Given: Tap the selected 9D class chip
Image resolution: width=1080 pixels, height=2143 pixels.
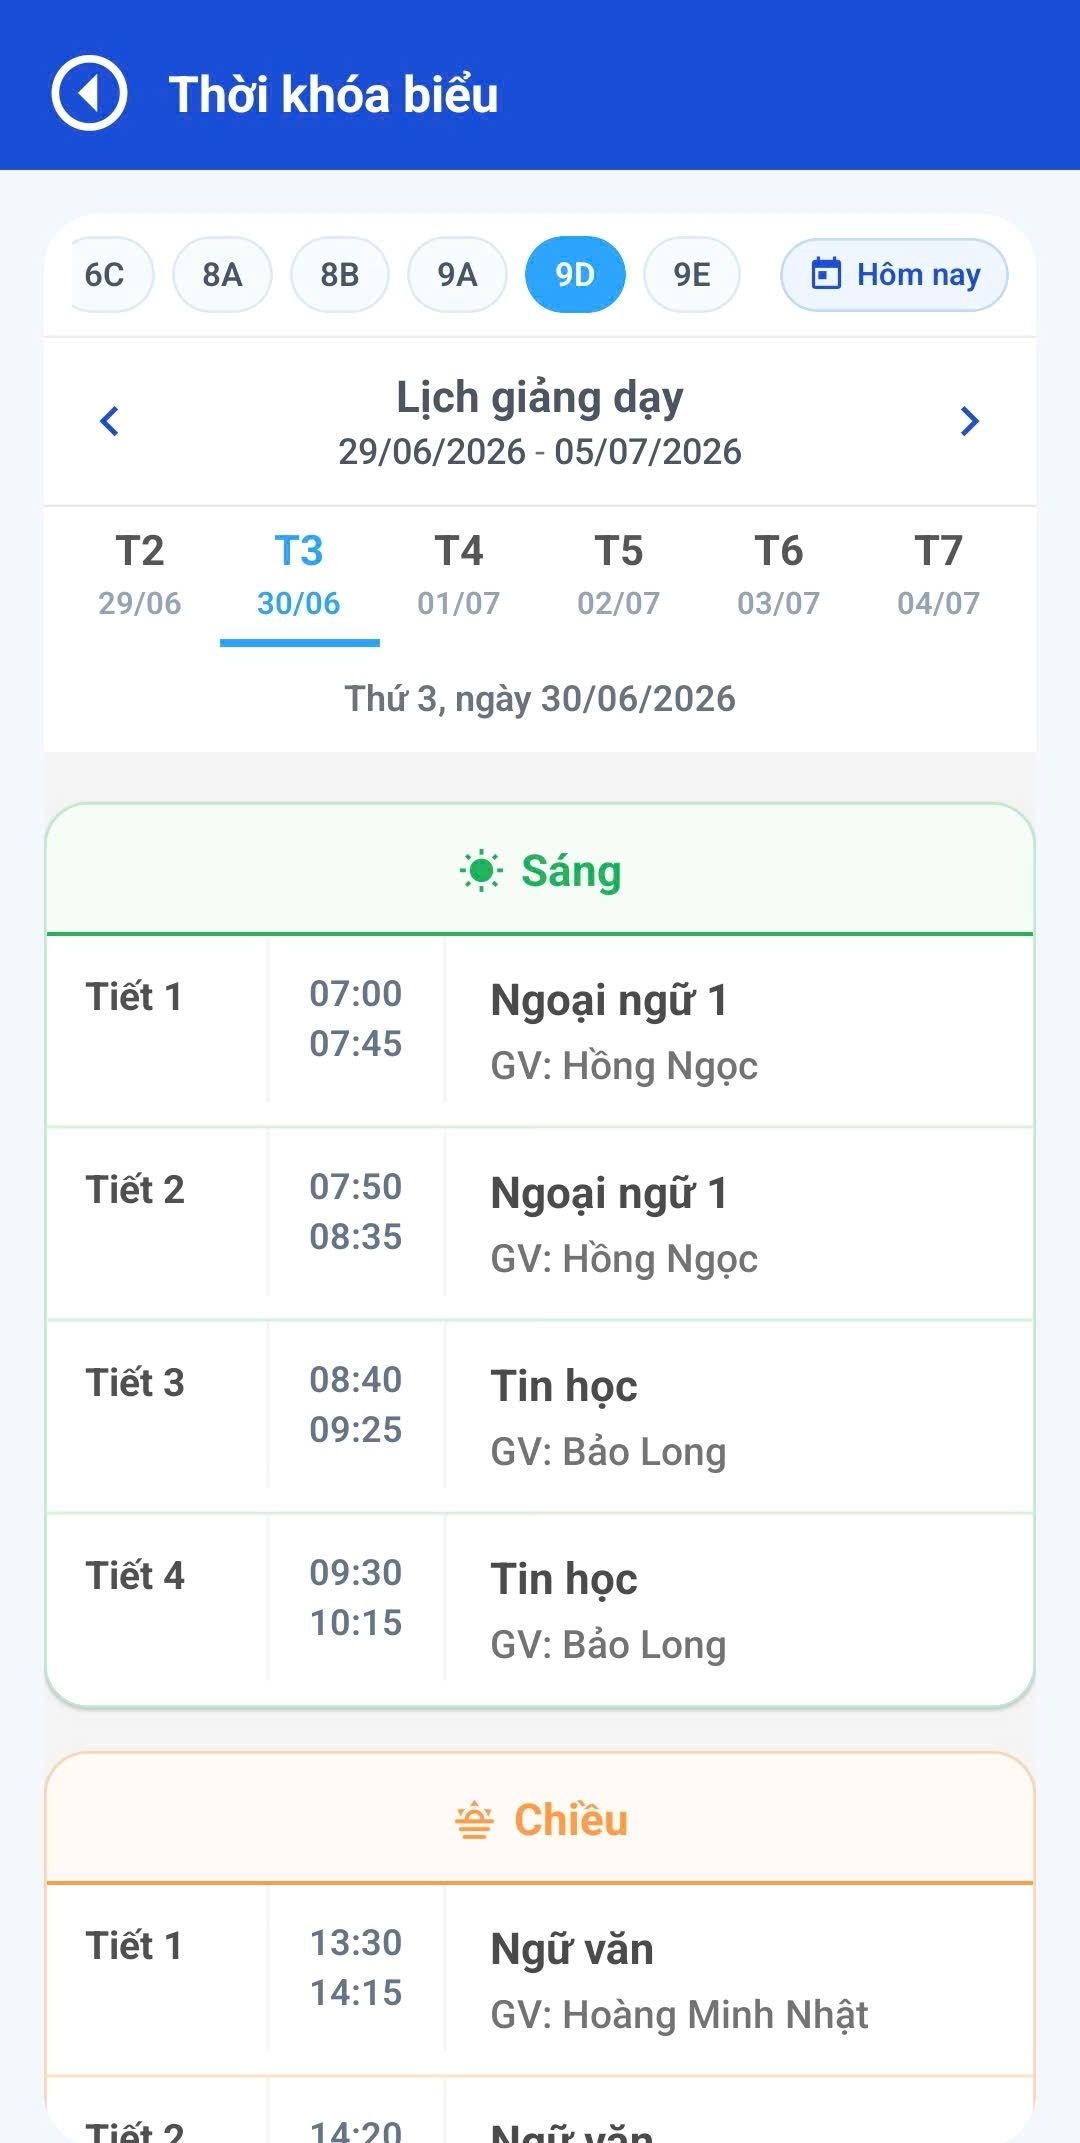Looking at the screenshot, I should [575, 274].
